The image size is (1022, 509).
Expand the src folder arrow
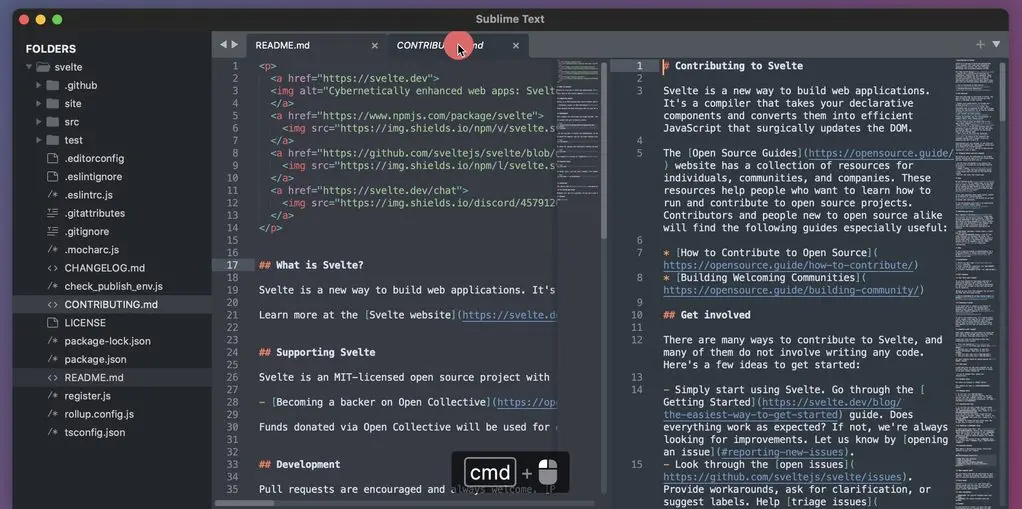tap(38, 121)
